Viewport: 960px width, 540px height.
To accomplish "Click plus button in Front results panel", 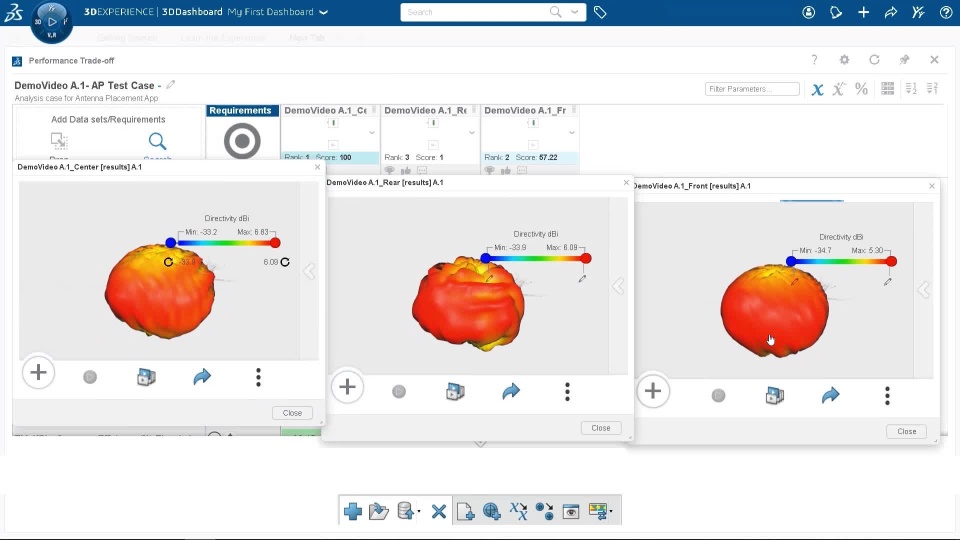I will point(653,391).
